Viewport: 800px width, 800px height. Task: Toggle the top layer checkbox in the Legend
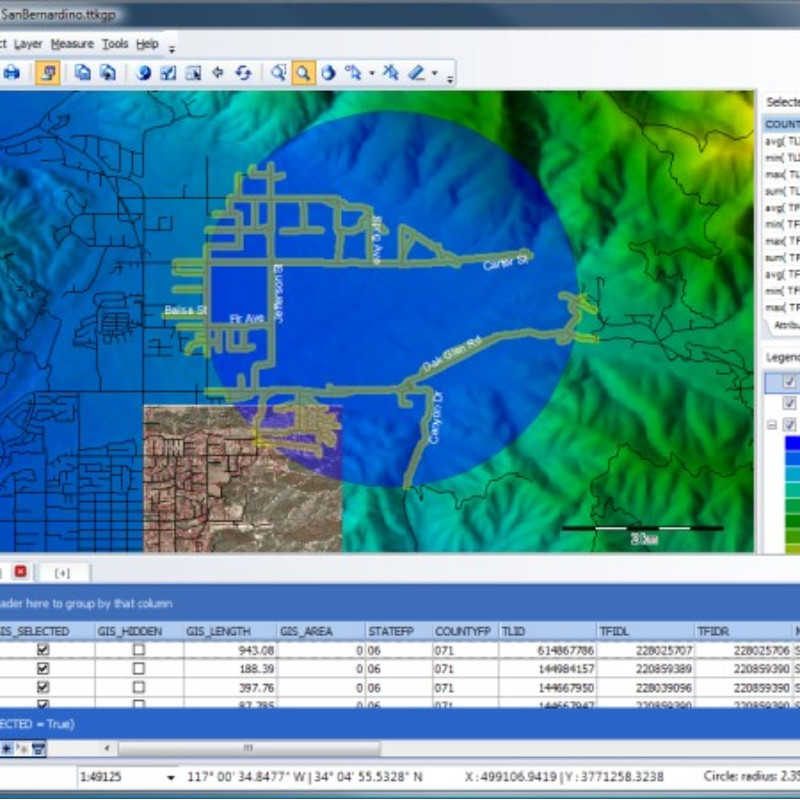pos(788,381)
